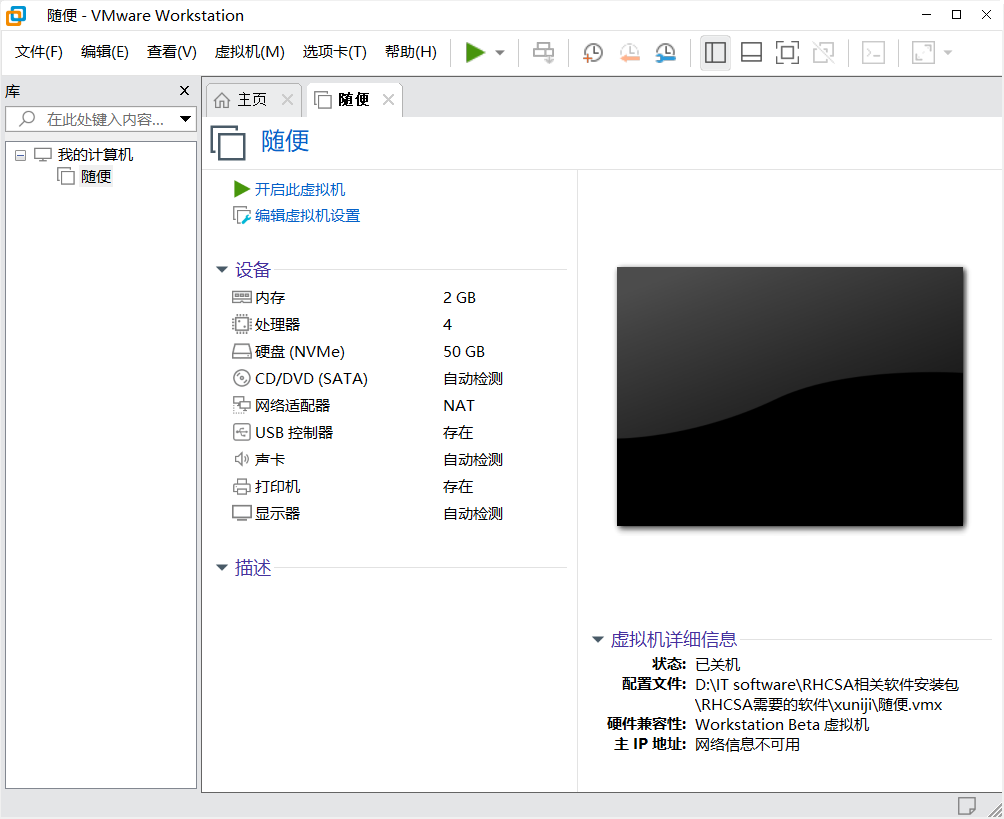Select 我的计算机 in the library tree
This screenshot has height=819, width=1004.
pyautogui.click(x=95, y=154)
